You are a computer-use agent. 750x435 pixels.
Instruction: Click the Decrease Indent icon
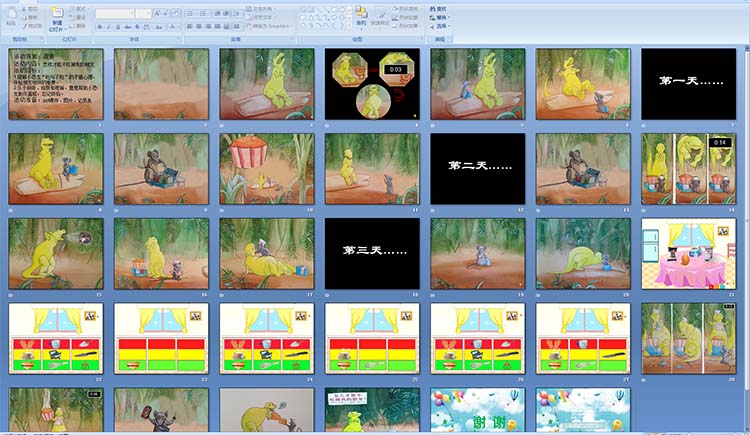point(217,13)
